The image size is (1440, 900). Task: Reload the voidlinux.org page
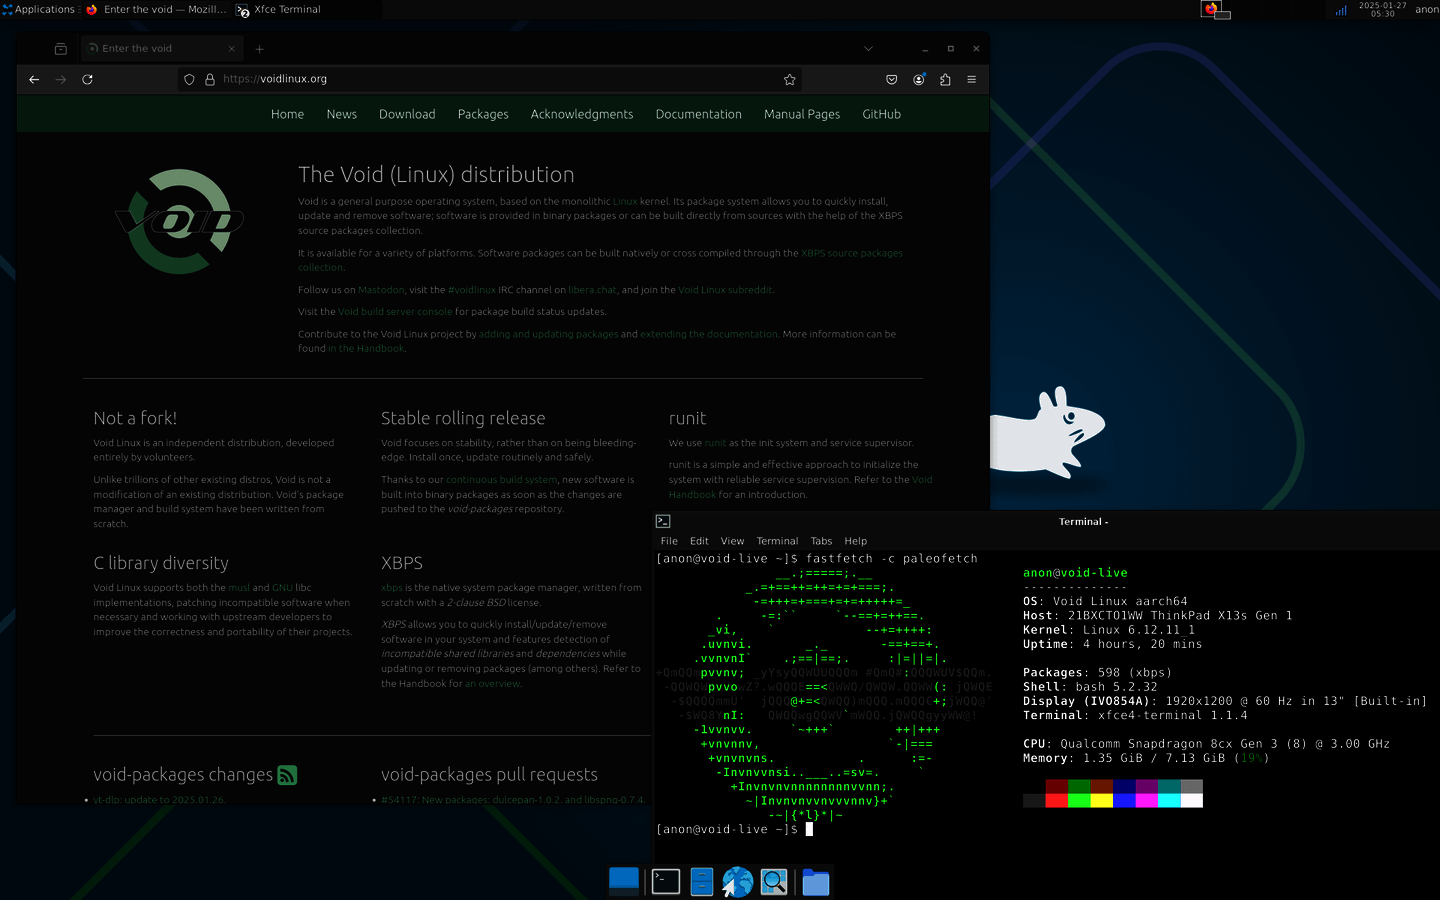87,79
